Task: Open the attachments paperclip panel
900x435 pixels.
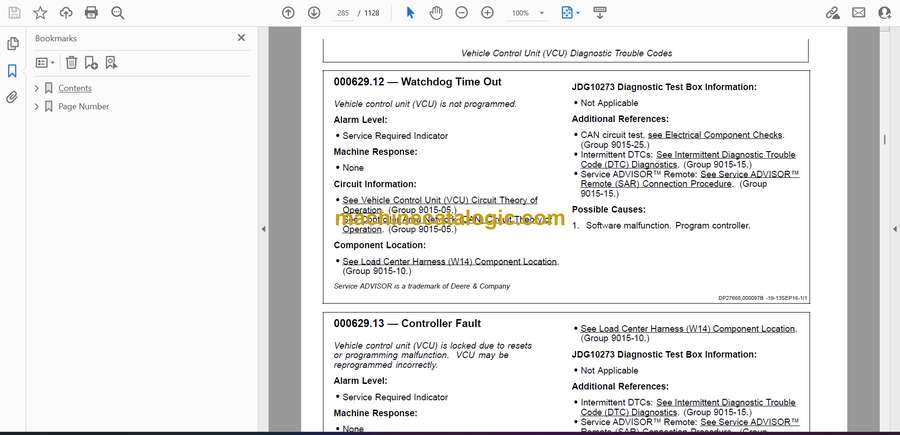Action: click(12, 96)
